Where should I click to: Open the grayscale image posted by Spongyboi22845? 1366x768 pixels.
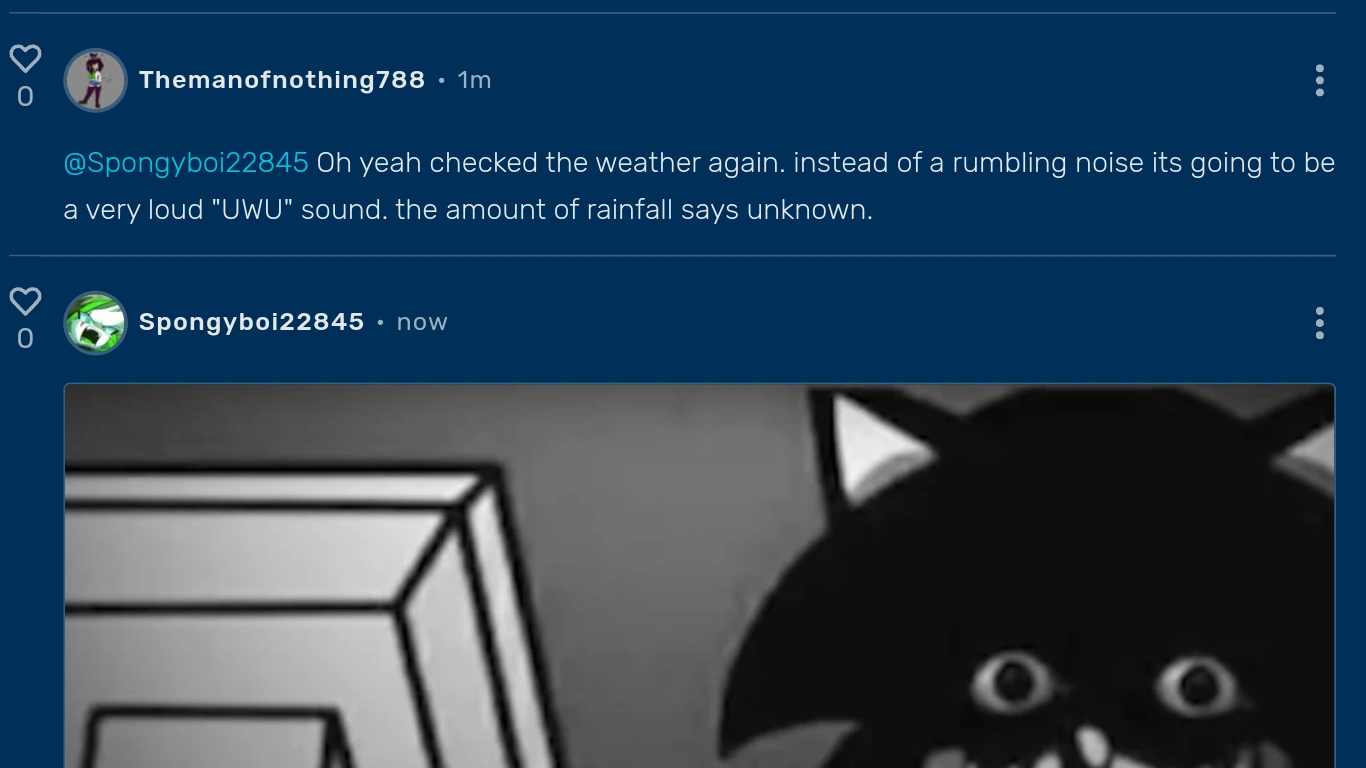[699, 576]
